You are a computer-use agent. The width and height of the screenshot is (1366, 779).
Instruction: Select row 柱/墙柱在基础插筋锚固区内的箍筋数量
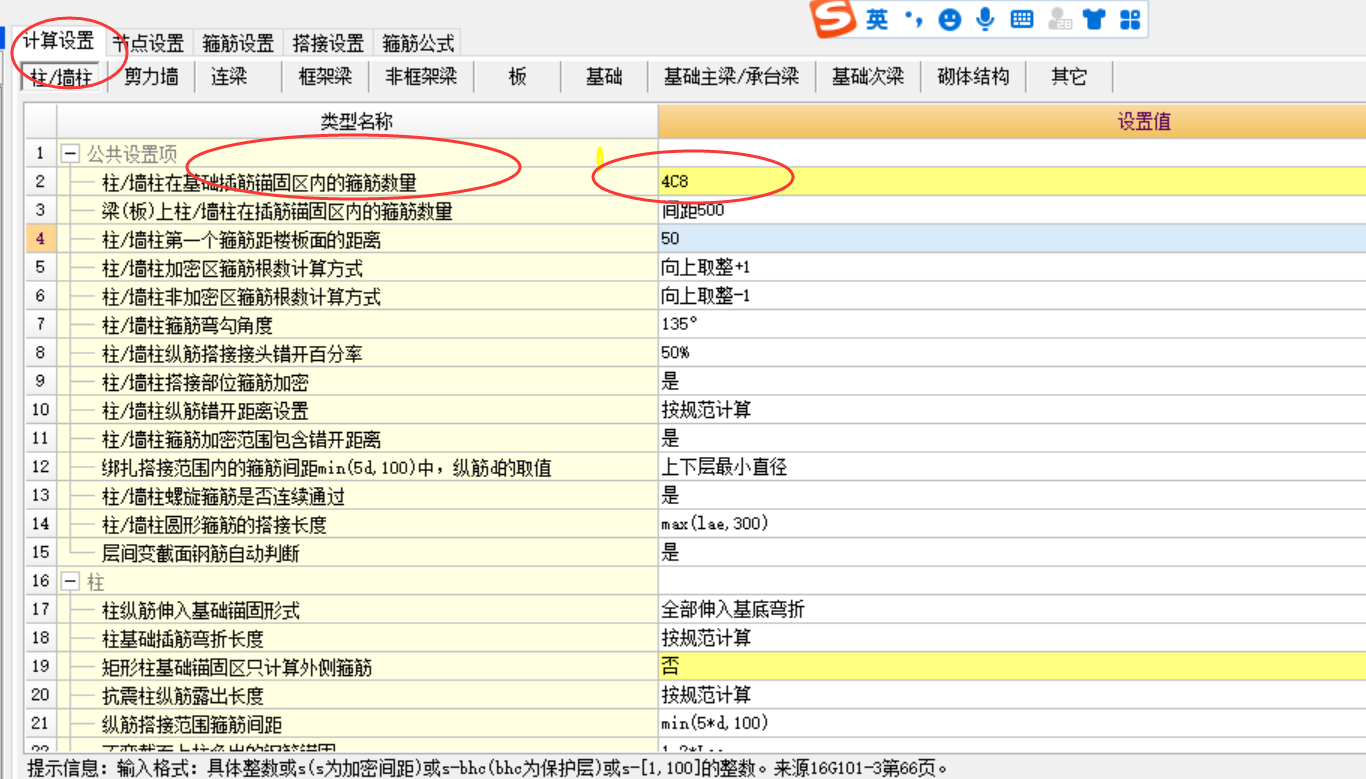(x=259, y=183)
